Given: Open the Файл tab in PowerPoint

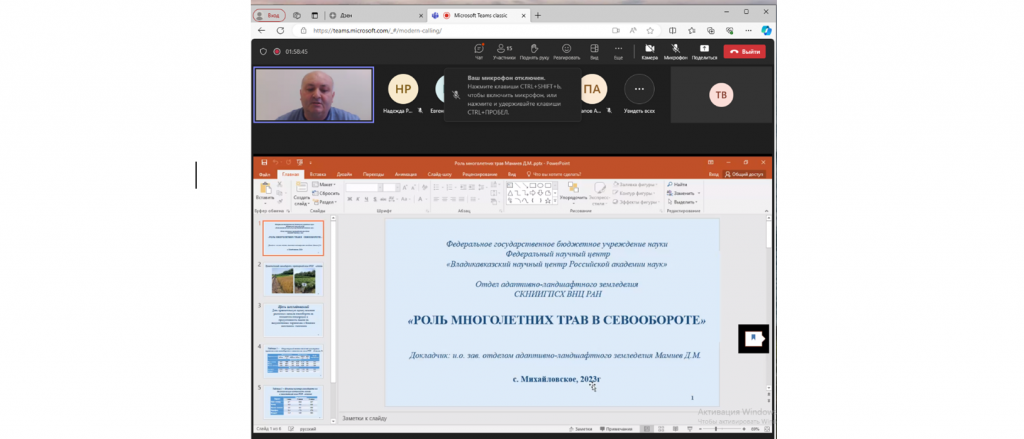Looking at the screenshot, I should click(264, 174).
